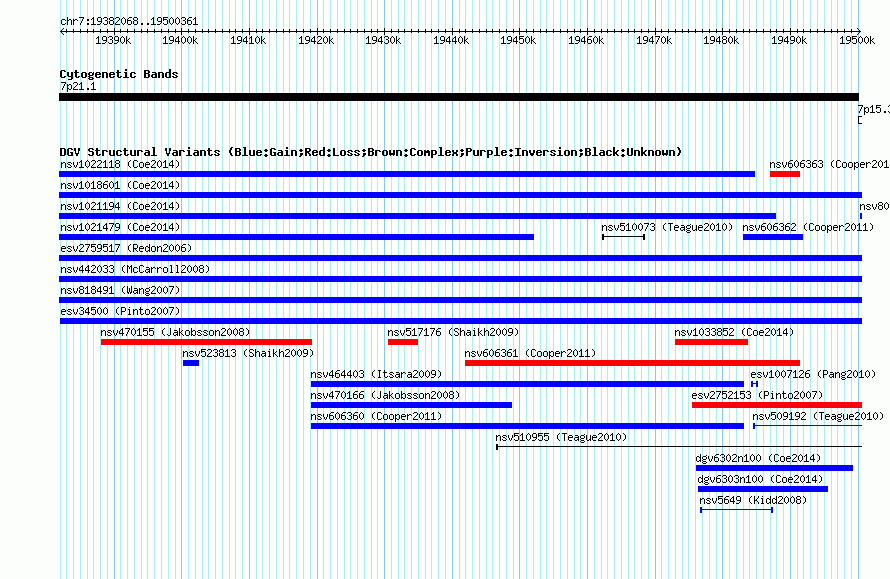Click the 19490k ruler tick label

click(x=789, y=40)
